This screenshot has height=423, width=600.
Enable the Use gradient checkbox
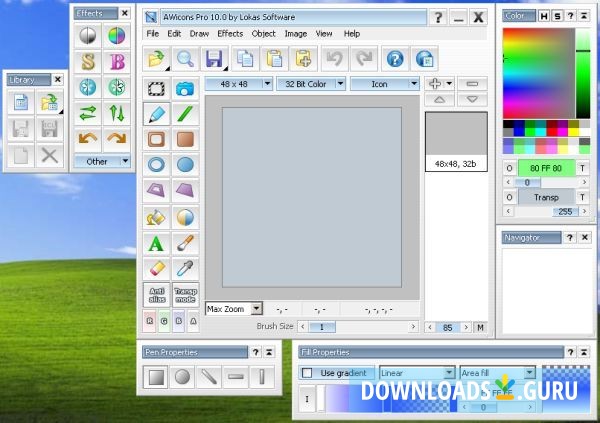308,373
